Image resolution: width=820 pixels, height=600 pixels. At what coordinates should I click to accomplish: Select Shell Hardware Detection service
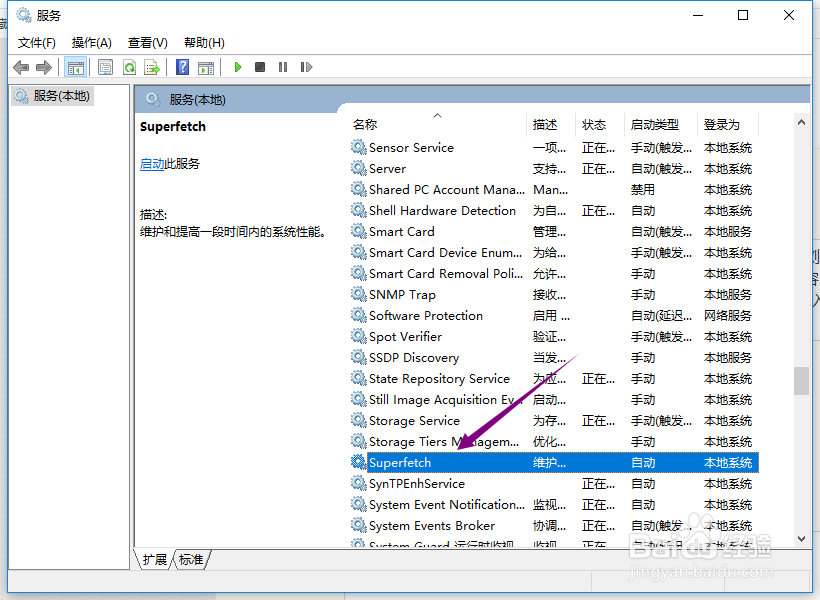pyautogui.click(x=554, y=210)
